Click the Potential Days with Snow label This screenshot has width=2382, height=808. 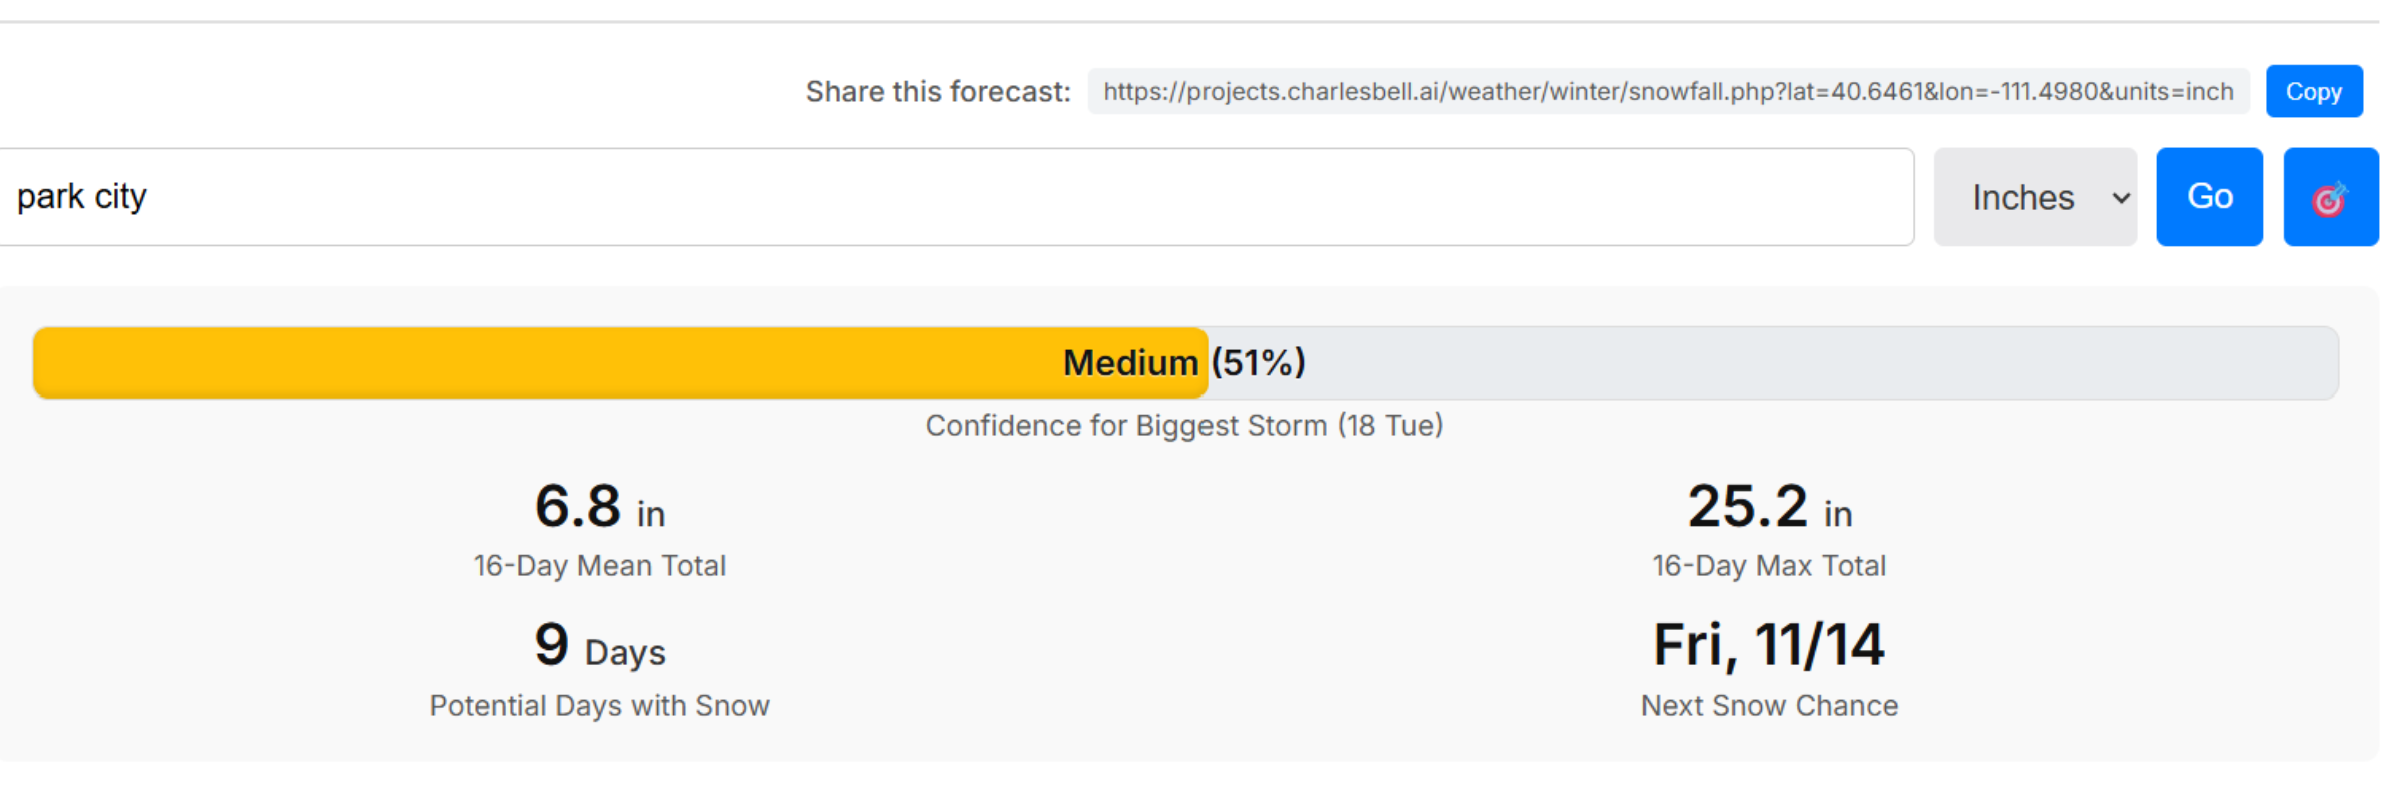(x=599, y=706)
